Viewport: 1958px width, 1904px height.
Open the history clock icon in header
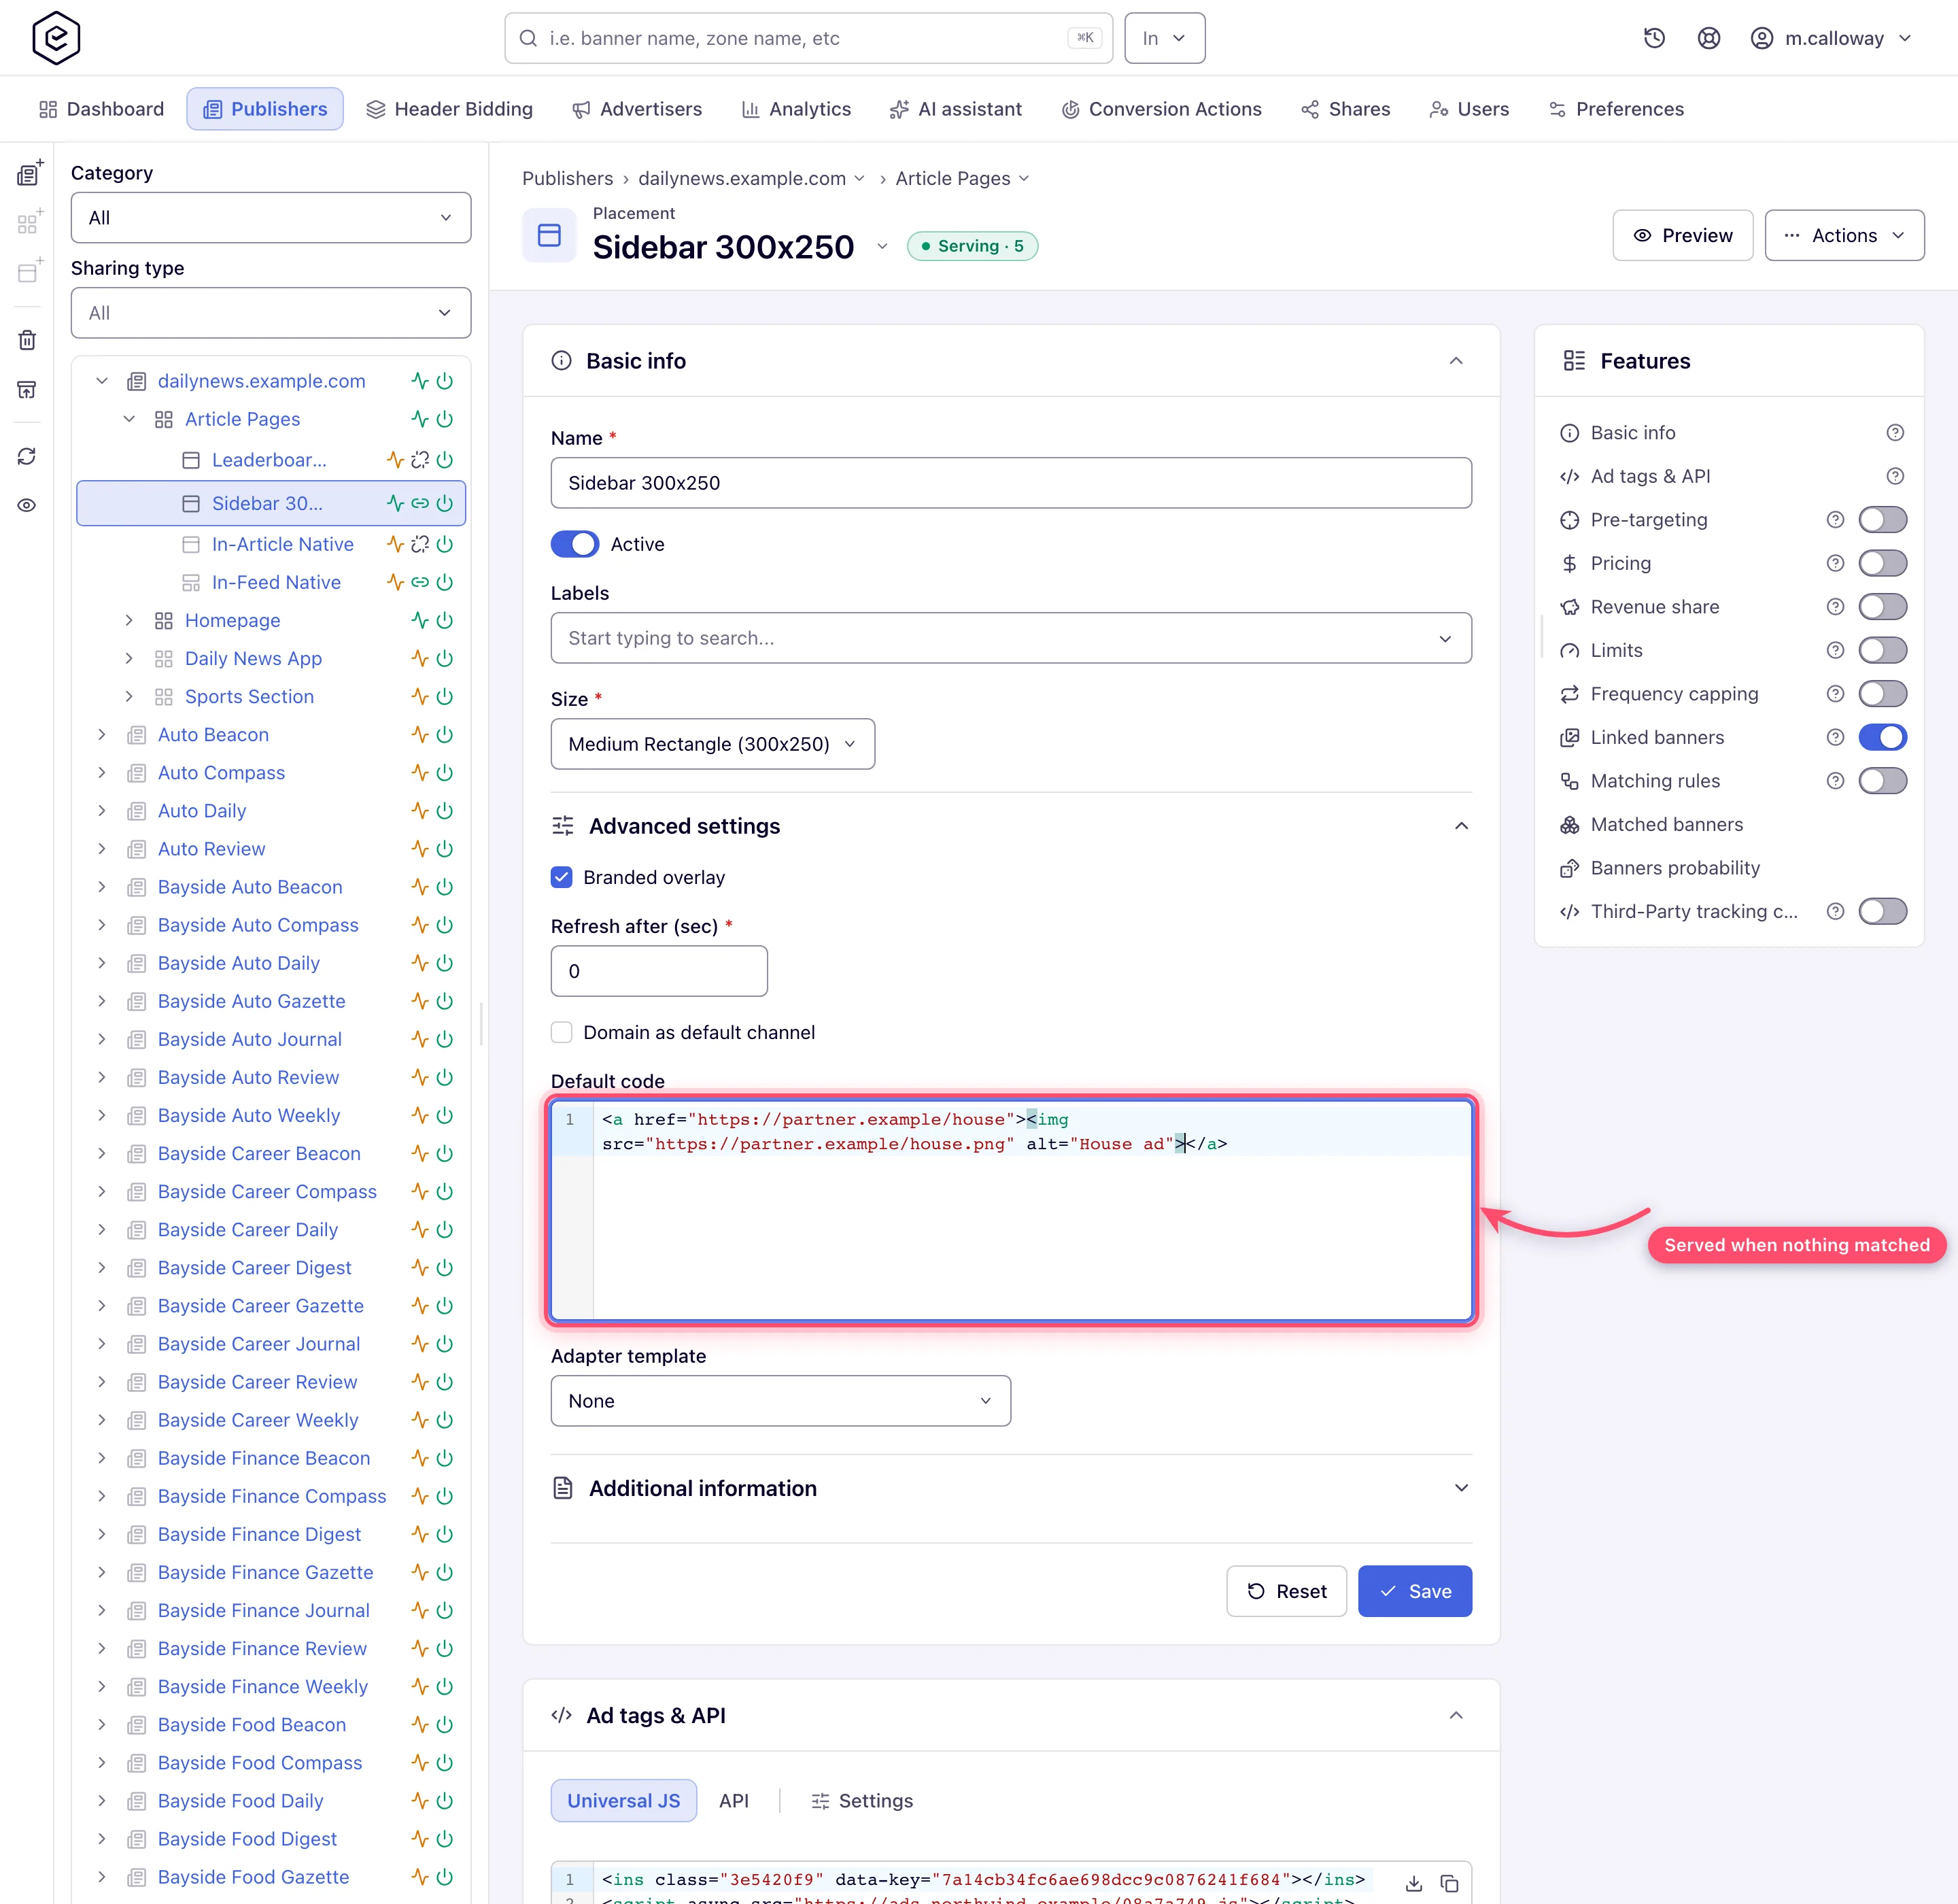coord(1654,38)
